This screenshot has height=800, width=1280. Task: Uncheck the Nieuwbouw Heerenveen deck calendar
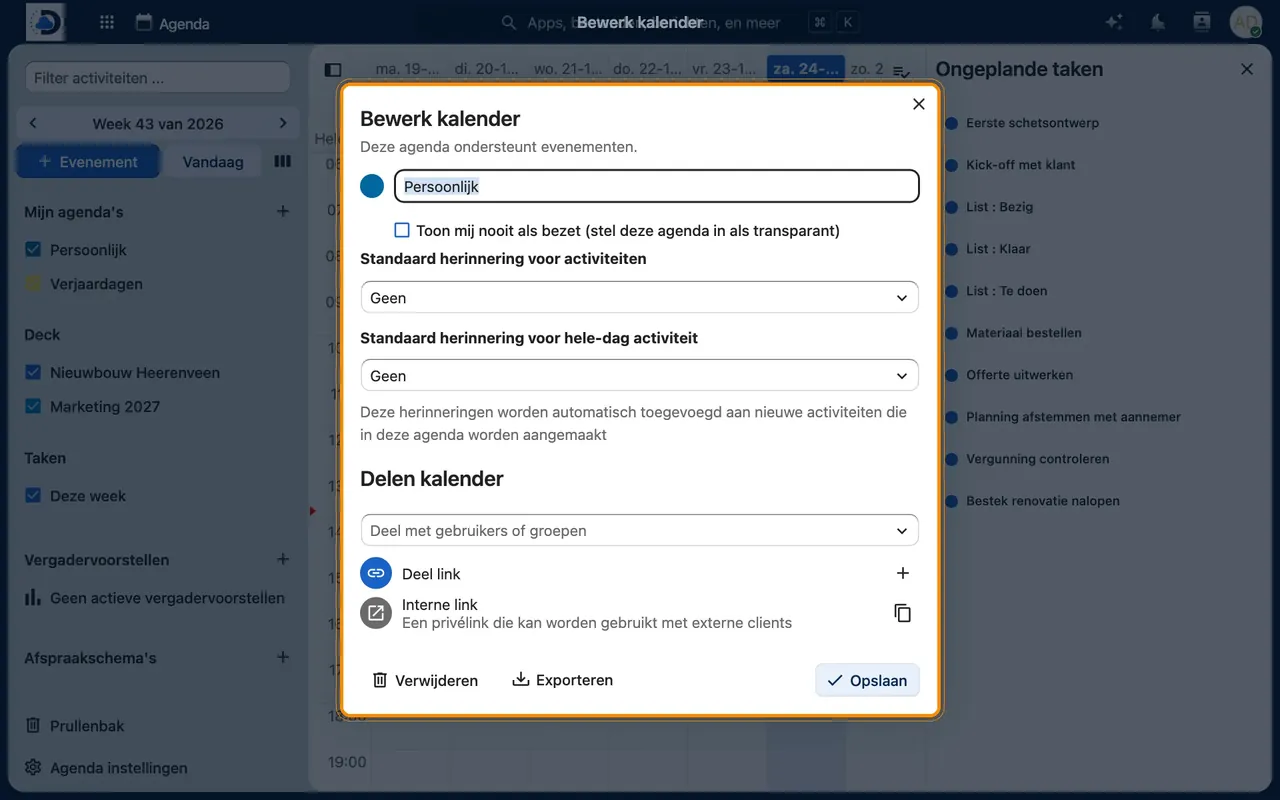point(33,372)
